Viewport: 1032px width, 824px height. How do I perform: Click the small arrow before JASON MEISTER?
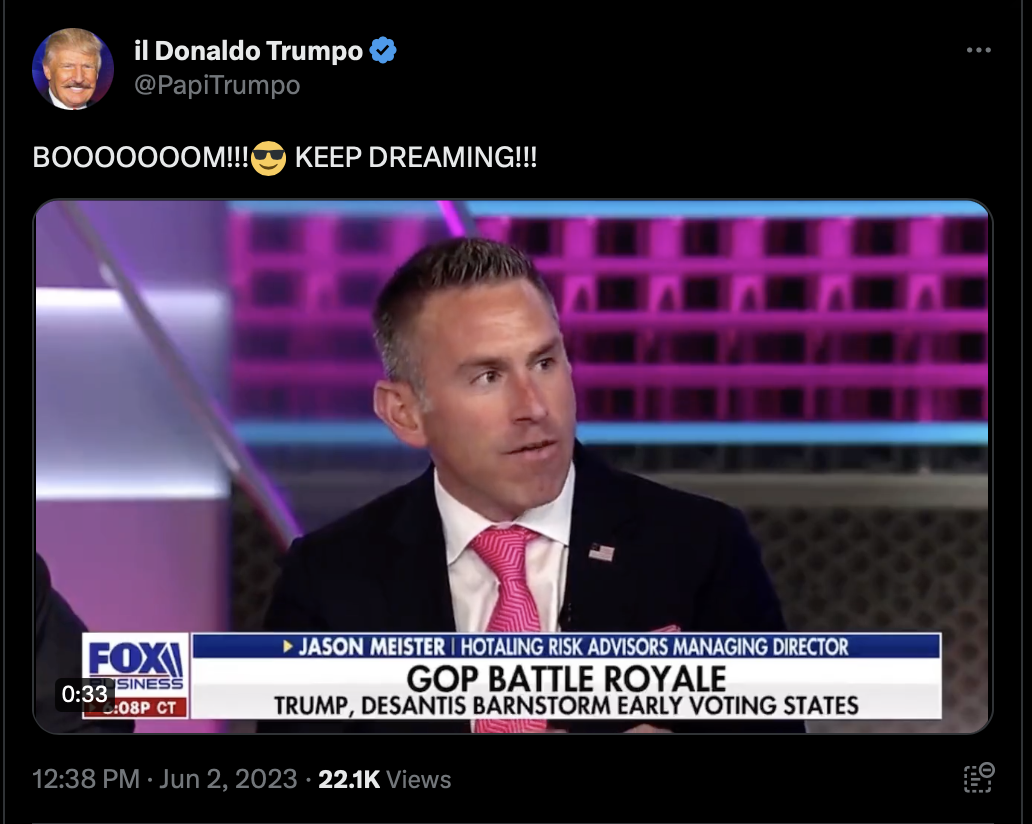tap(288, 646)
